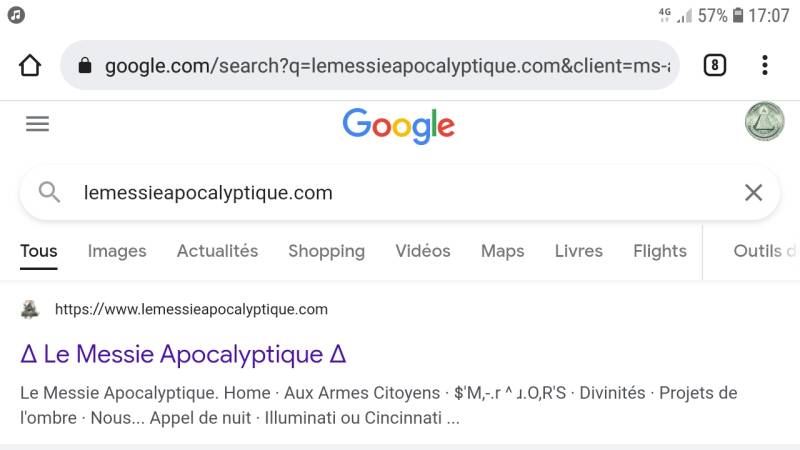Viewport: 800px width, 450px height.
Task: Open the Chrome three-dot overflow menu
Action: coord(764,66)
